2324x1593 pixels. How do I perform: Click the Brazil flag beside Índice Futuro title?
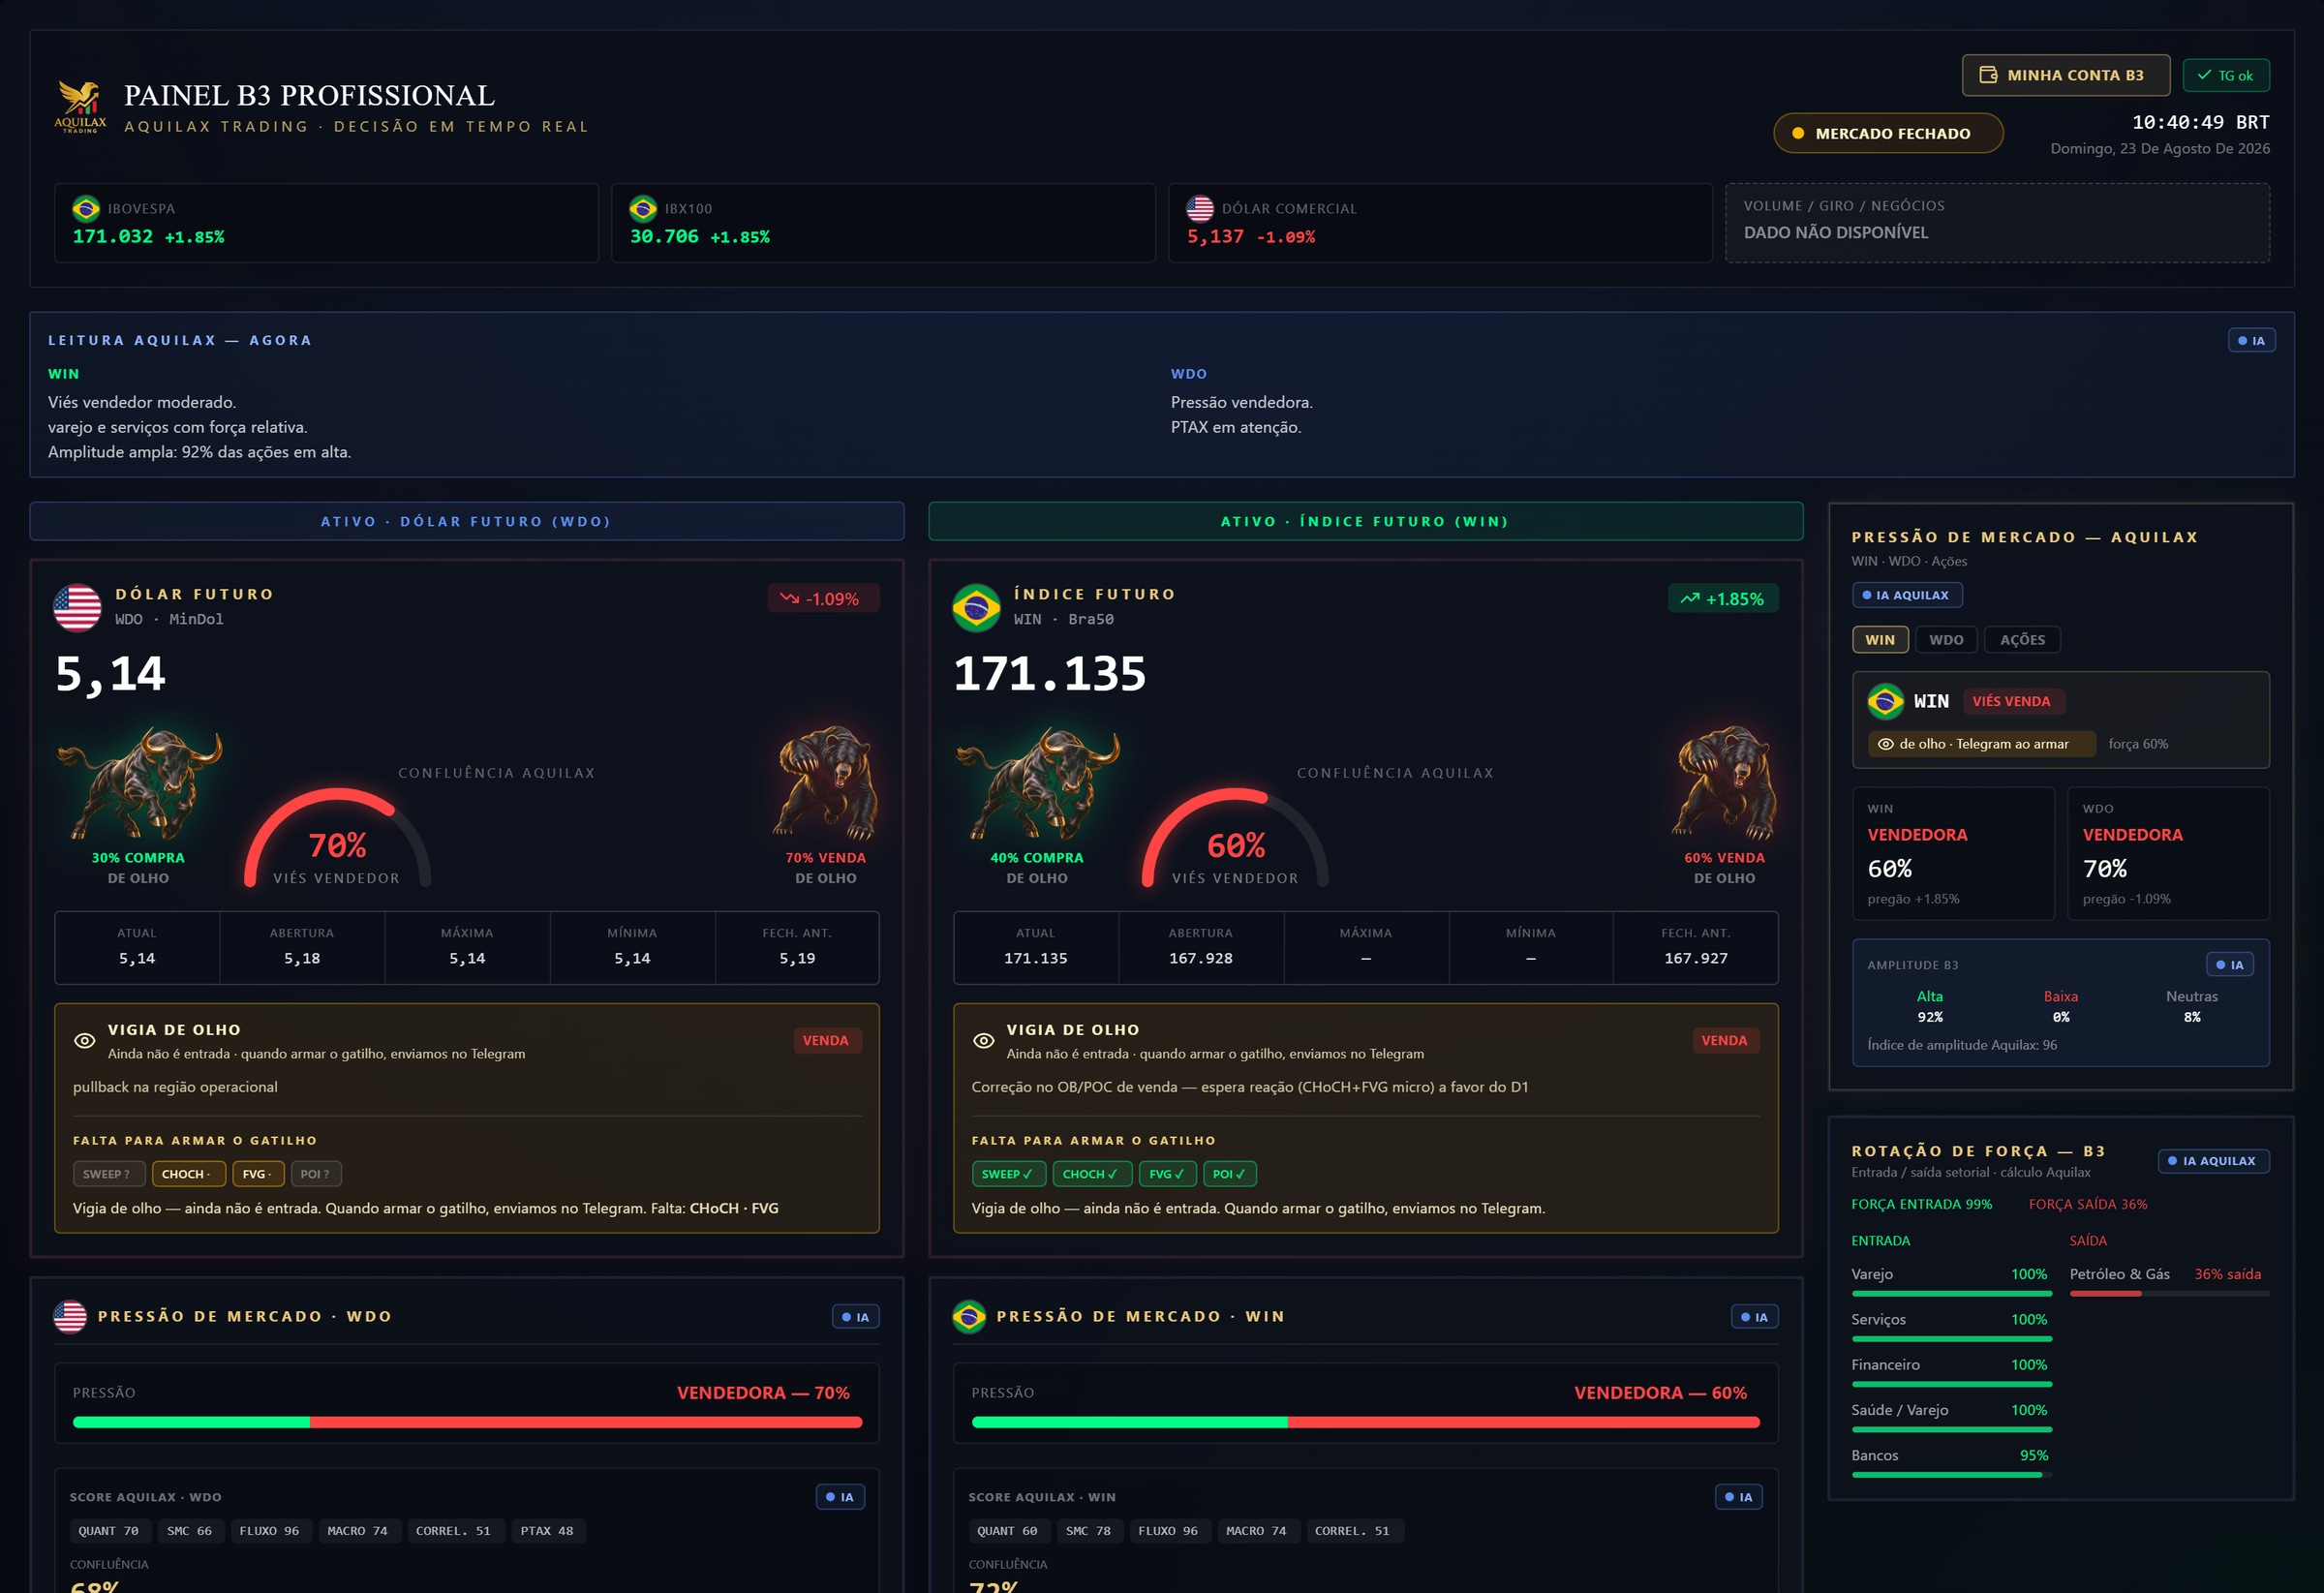(976, 607)
